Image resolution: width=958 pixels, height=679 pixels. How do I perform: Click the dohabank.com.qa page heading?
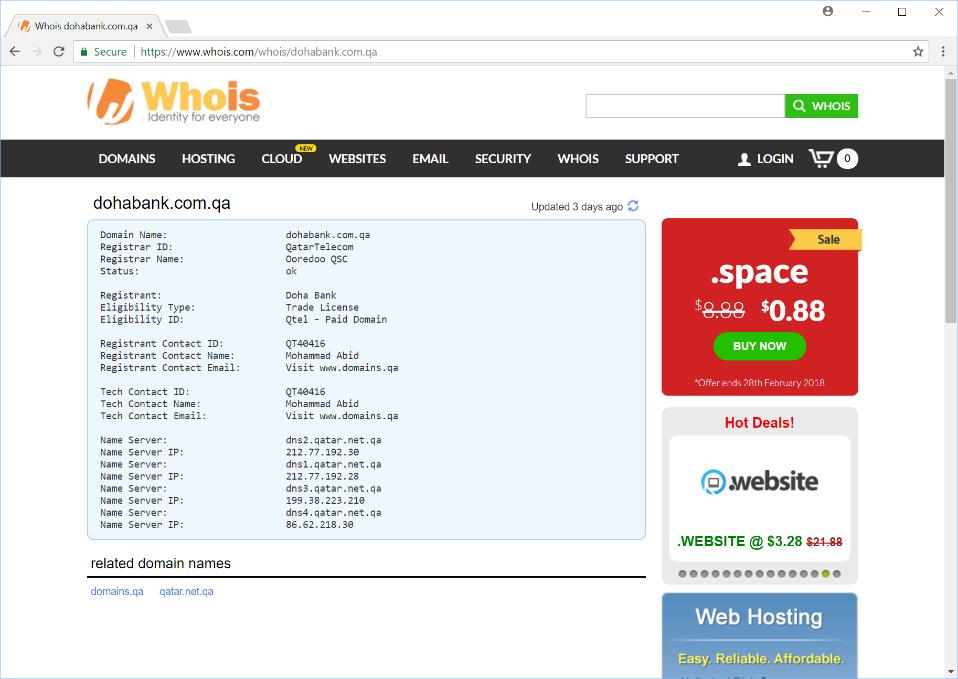click(161, 203)
